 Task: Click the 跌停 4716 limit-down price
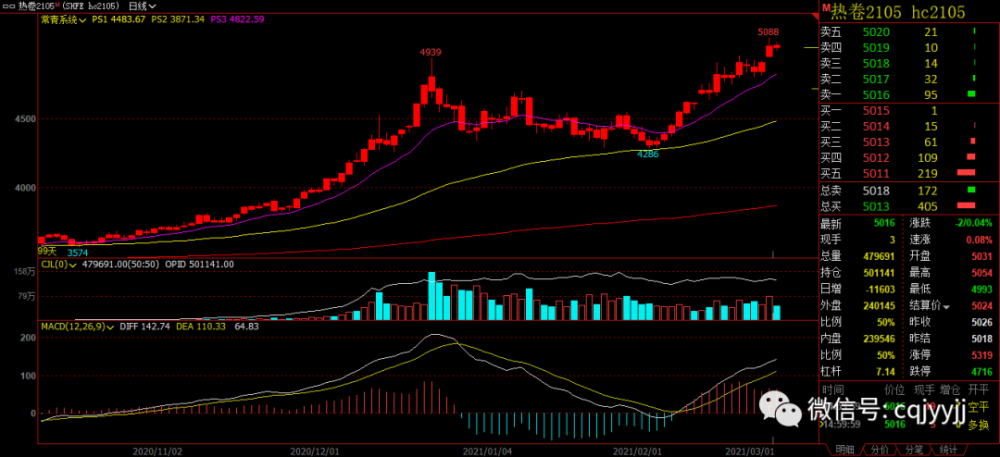pyautogui.click(x=982, y=372)
